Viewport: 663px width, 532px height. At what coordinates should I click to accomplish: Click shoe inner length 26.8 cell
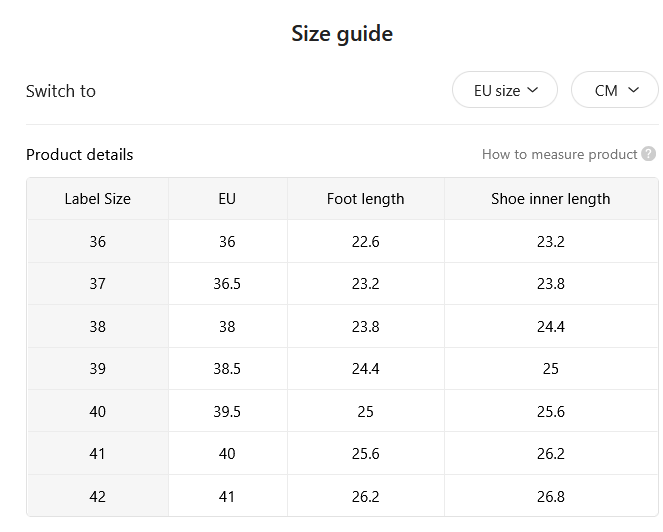(551, 496)
